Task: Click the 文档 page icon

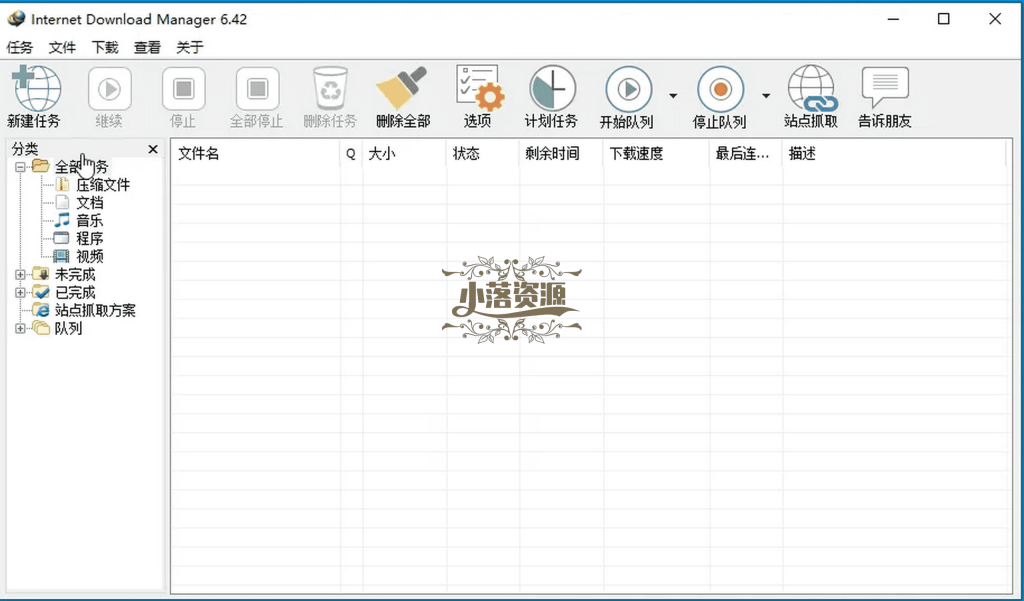Action: 62,203
